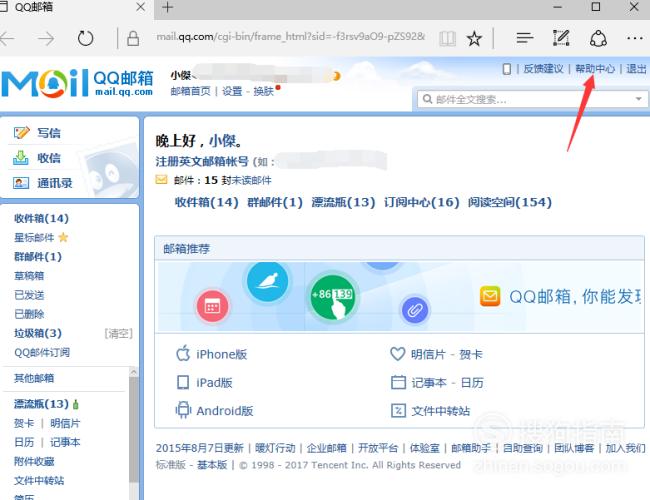
Task: Click the browser back arrow
Action: [x=7, y=39]
